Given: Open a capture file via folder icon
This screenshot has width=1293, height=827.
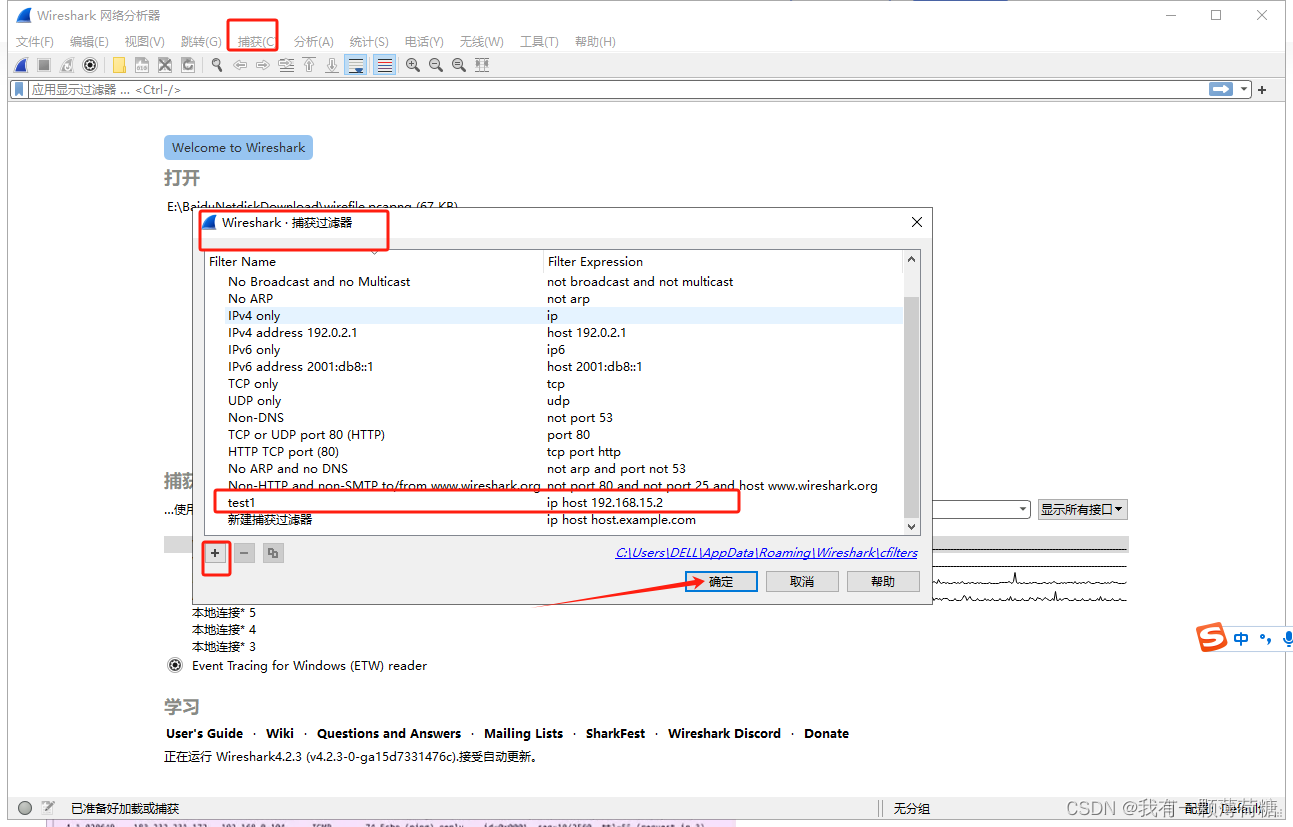Looking at the screenshot, I should coord(119,65).
